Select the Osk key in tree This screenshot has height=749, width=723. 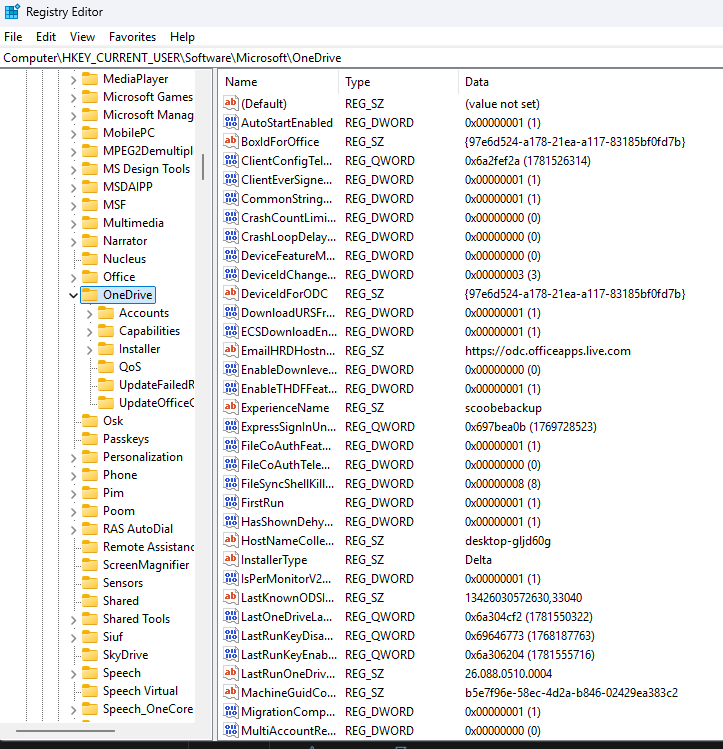(x=113, y=421)
